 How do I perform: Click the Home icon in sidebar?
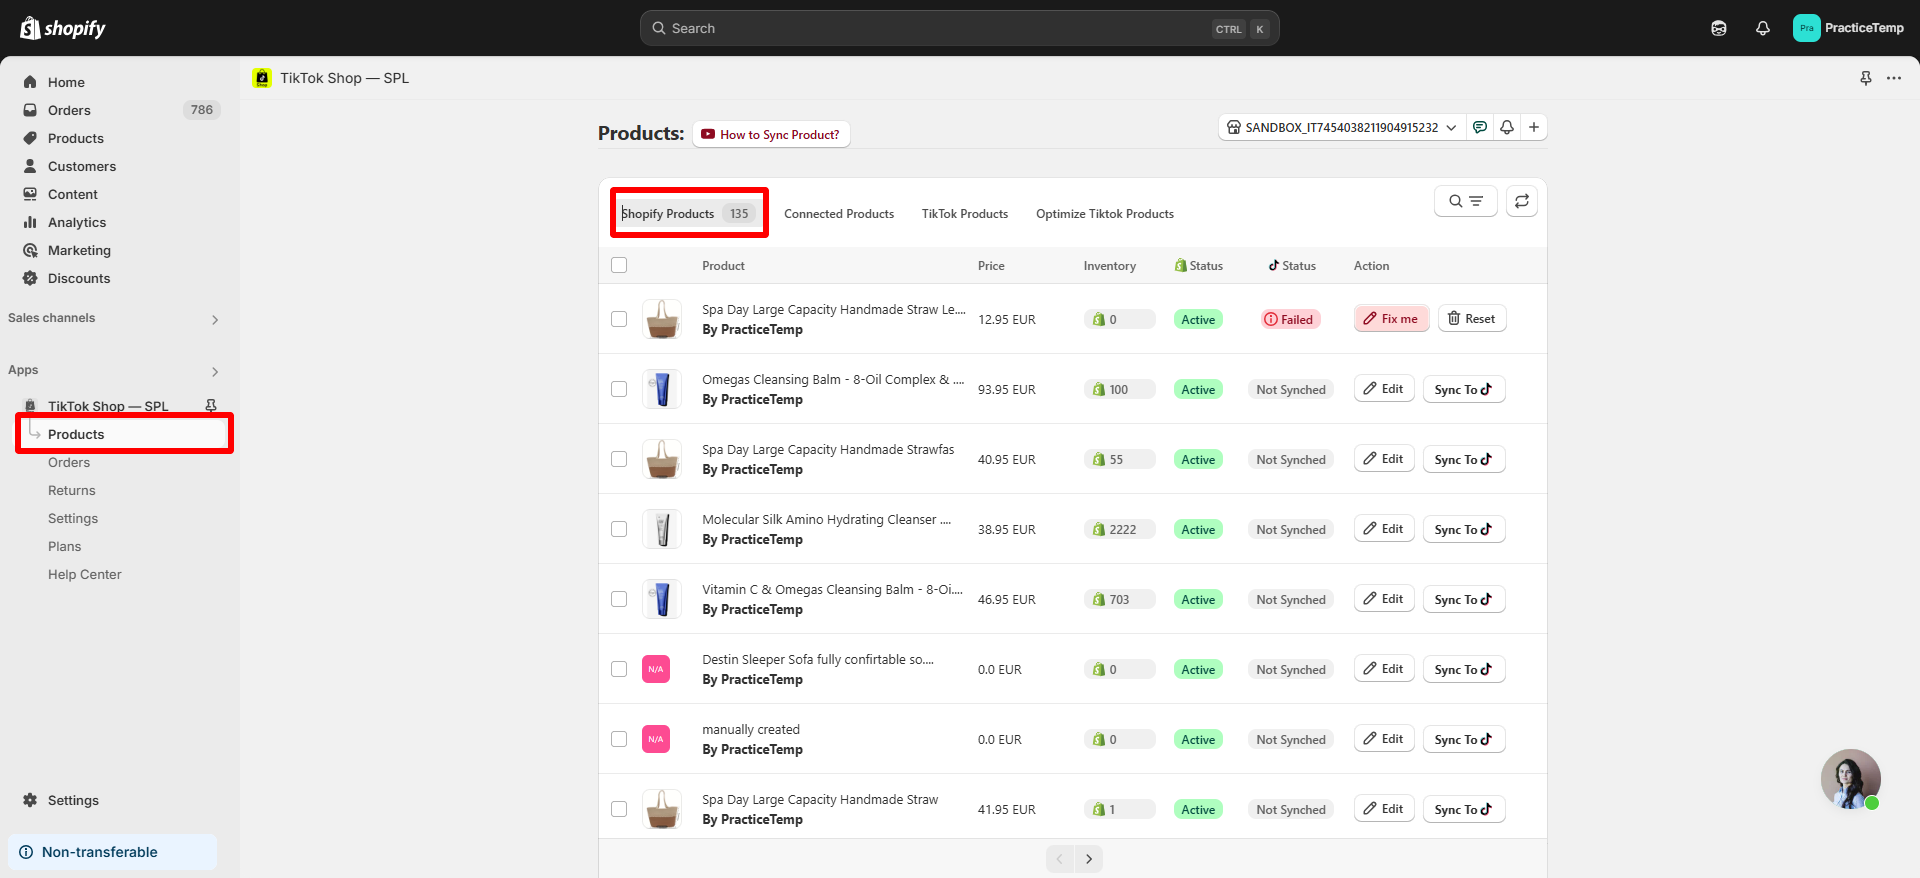[x=30, y=82]
